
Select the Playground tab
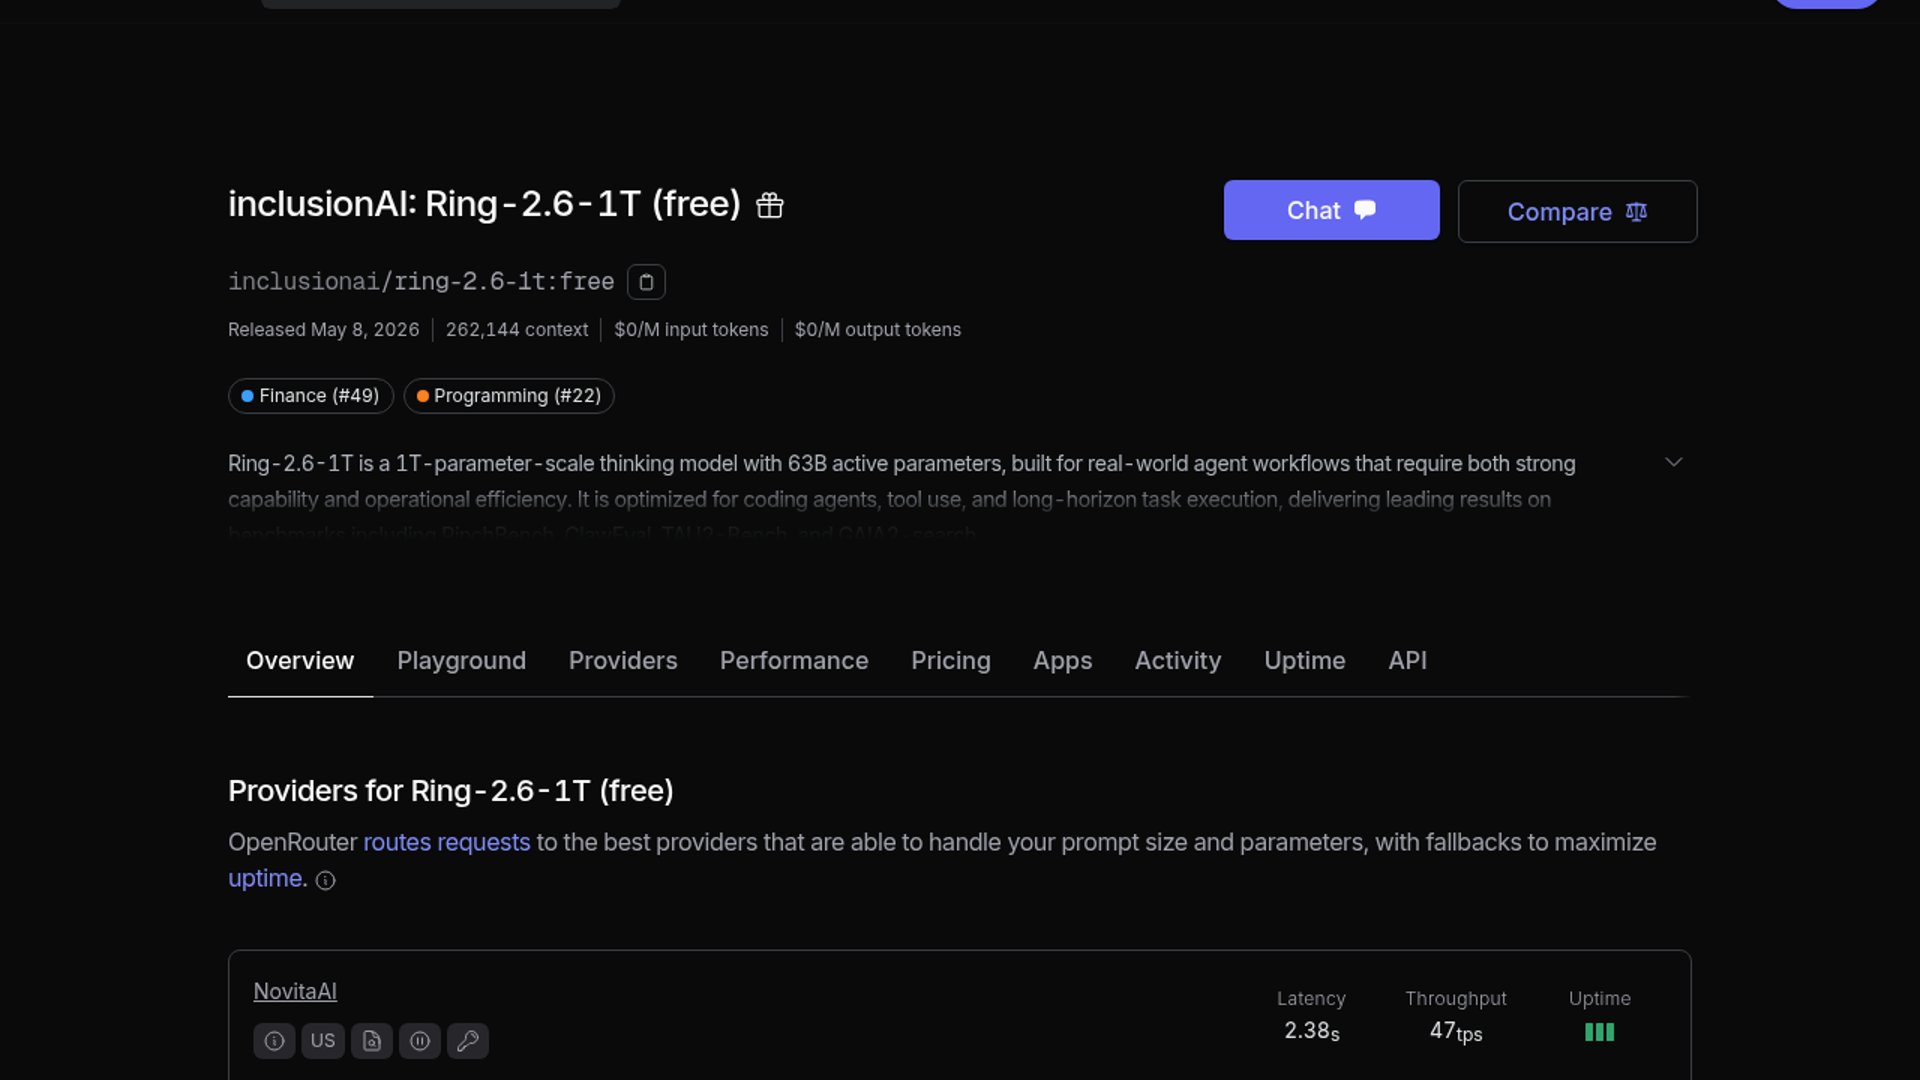(x=461, y=661)
